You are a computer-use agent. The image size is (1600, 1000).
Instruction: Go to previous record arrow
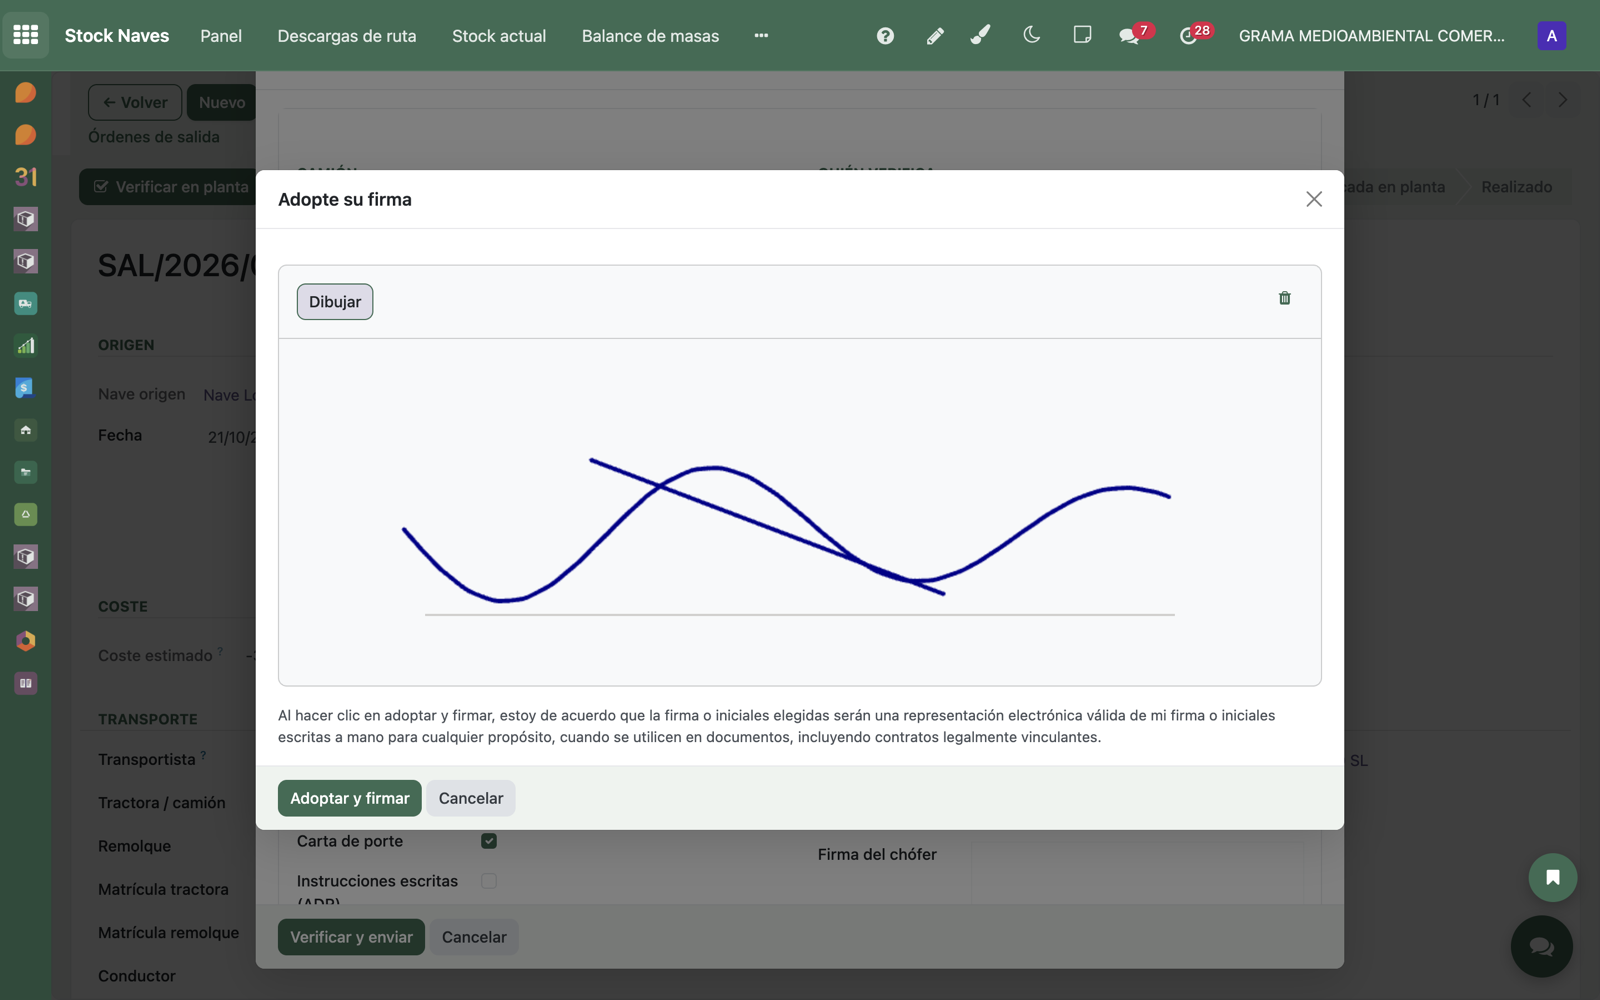[x=1527, y=100]
